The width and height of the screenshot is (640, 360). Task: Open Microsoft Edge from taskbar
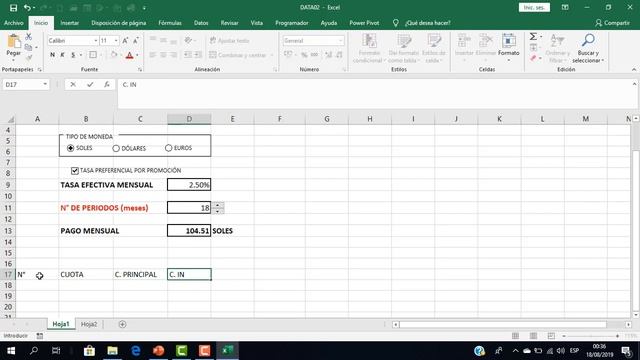136,351
